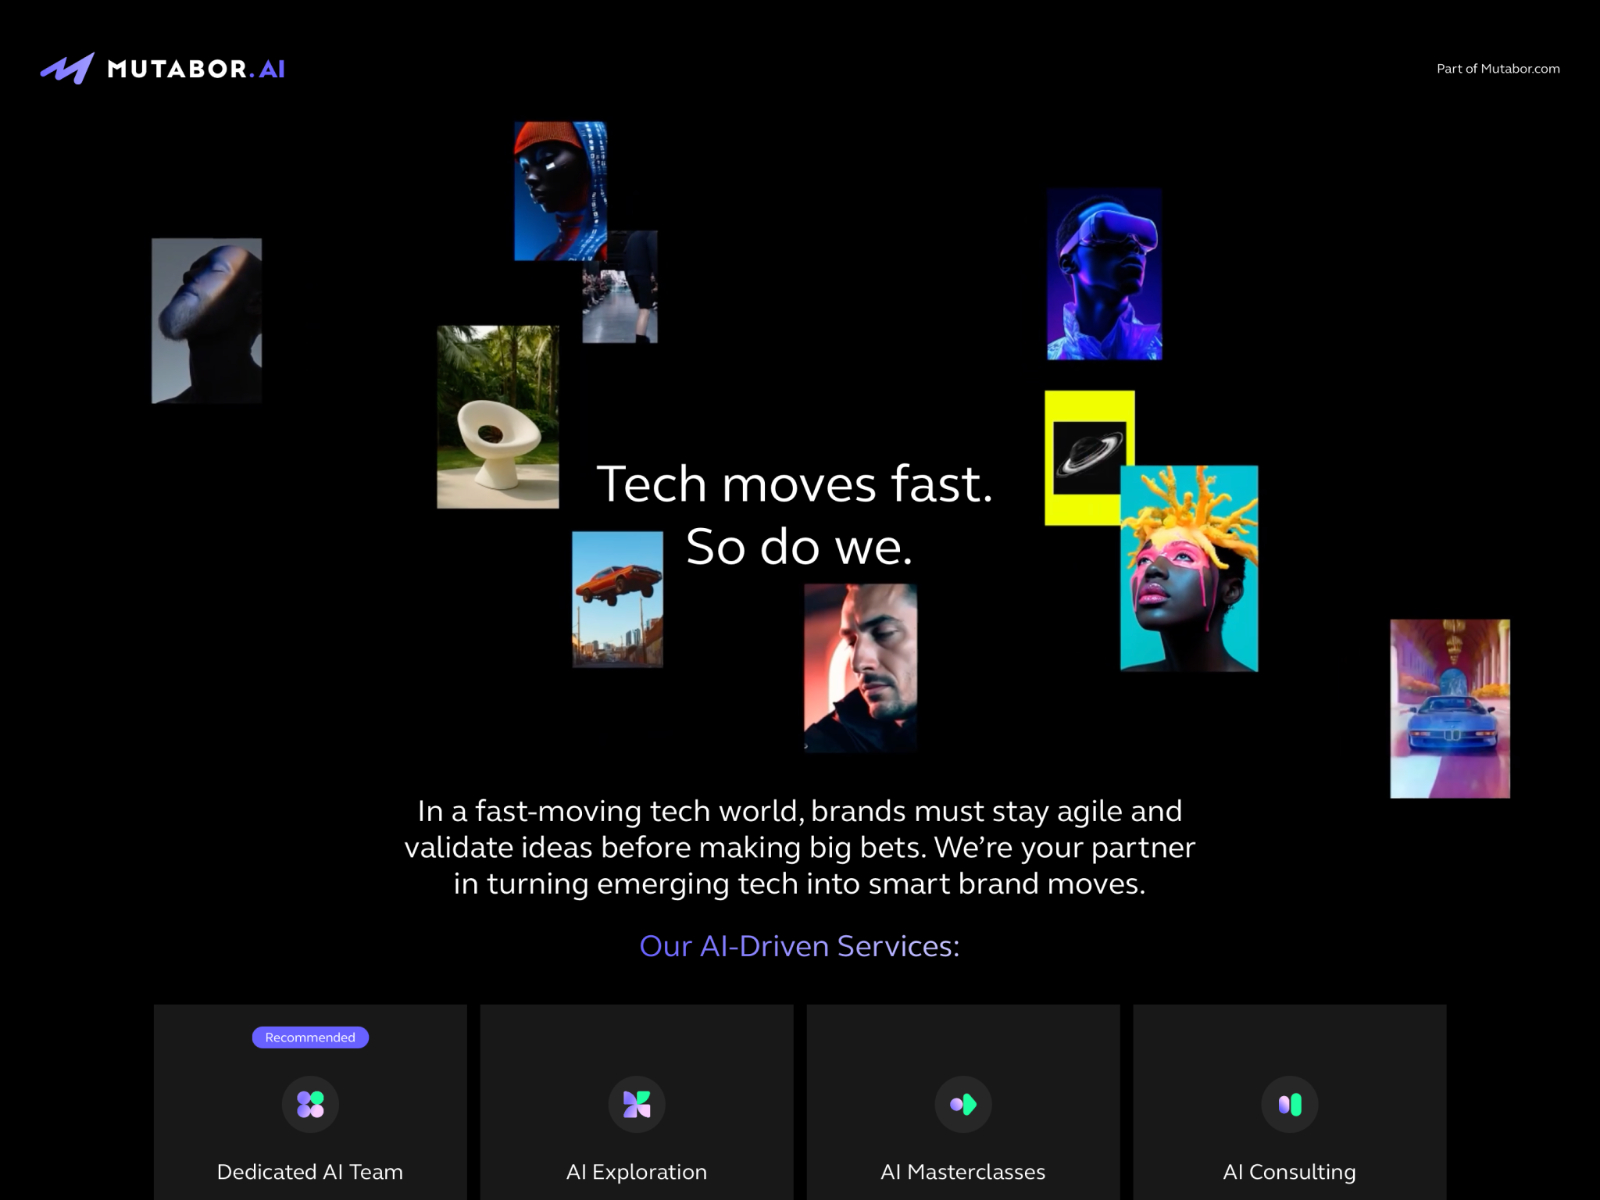Viewport: 1600px width, 1200px height.
Task: Click the red-hooded figure portrait image
Action: pos(560,191)
